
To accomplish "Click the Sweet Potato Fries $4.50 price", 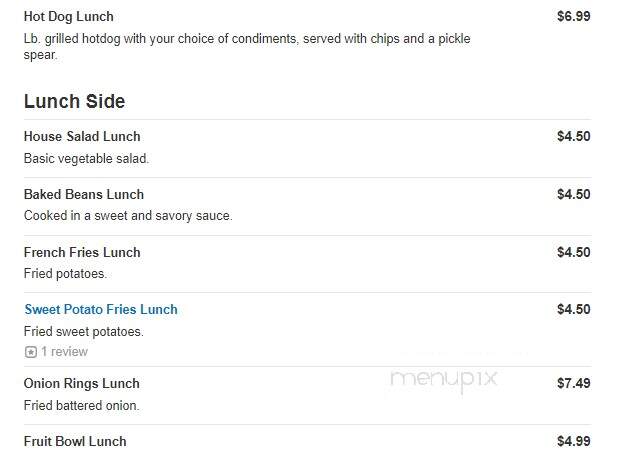I will tap(574, 309).
